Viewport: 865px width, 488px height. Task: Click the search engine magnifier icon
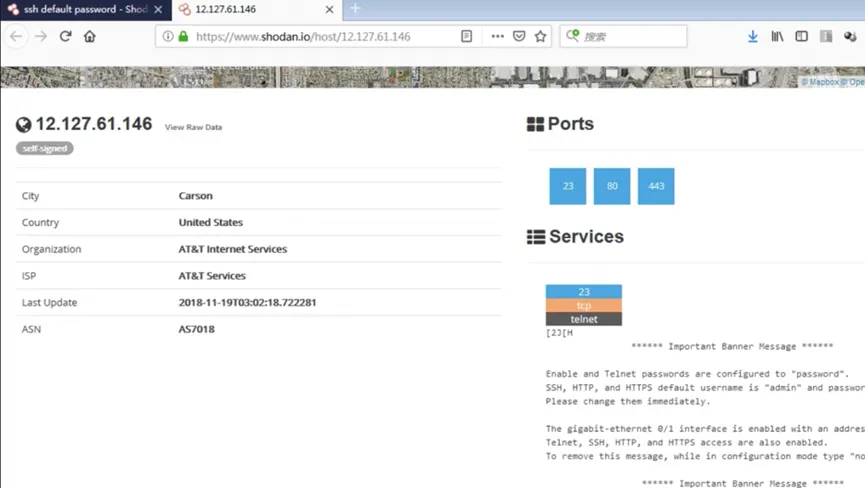point(573,36)
